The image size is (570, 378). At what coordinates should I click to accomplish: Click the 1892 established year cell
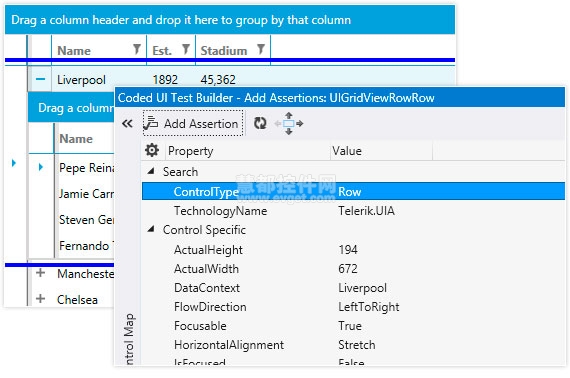(x=165, y=80)
